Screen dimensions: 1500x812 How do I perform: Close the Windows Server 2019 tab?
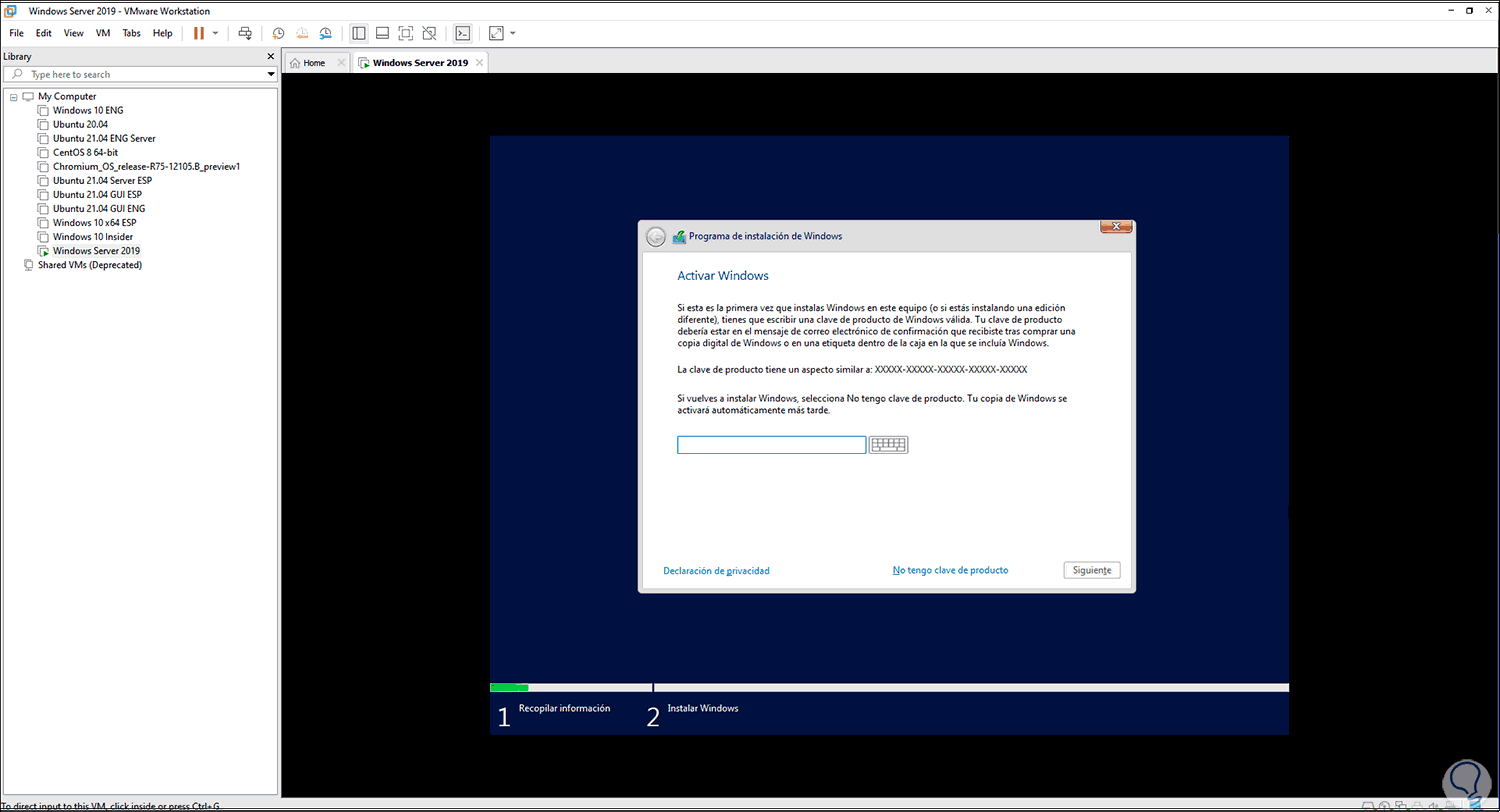[x=479, y=63]
